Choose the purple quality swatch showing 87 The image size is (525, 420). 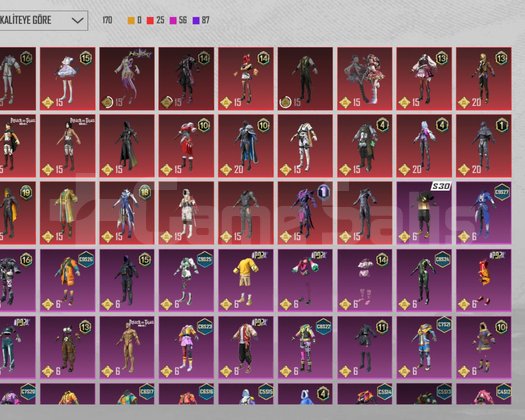(x=196, y=20)
